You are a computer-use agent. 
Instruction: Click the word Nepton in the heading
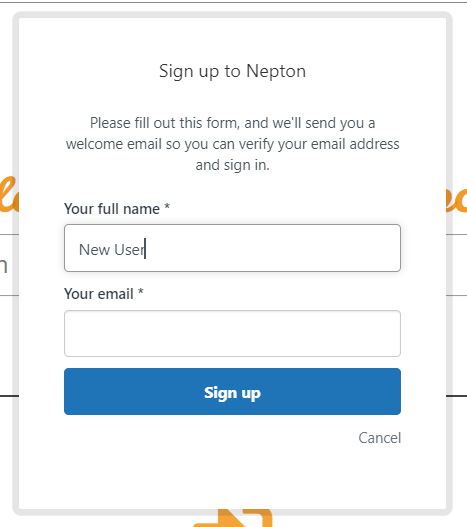pyautogui.click(x=276, y=71)
